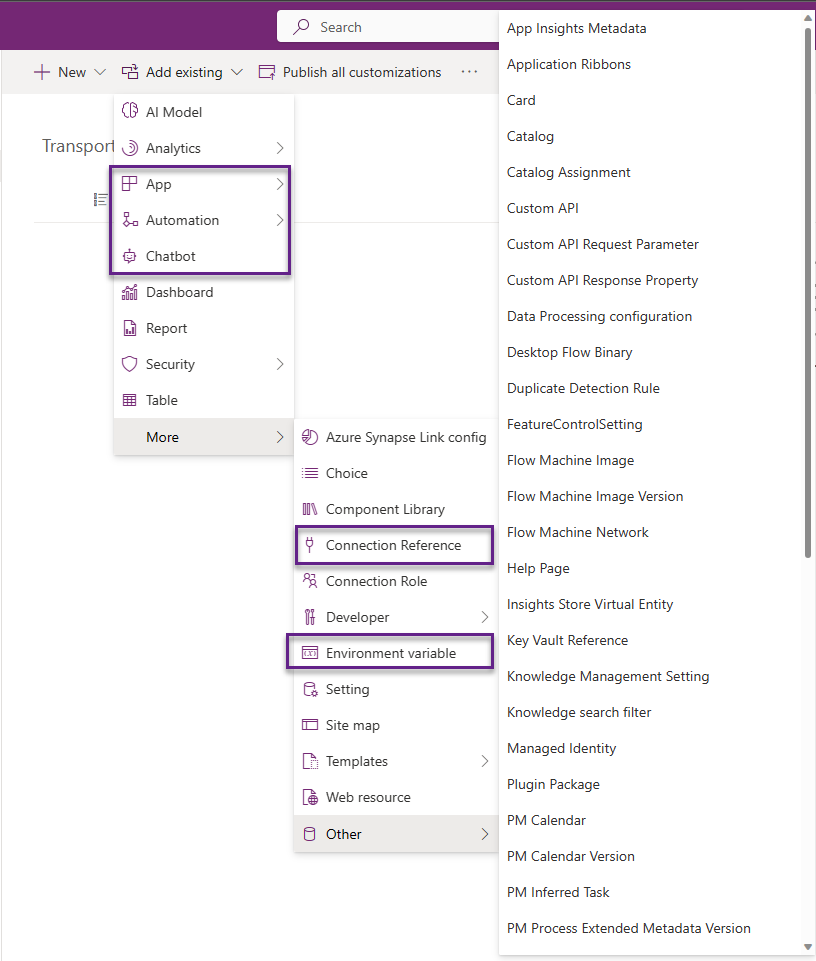Click the App grid icon

(129, 183)
